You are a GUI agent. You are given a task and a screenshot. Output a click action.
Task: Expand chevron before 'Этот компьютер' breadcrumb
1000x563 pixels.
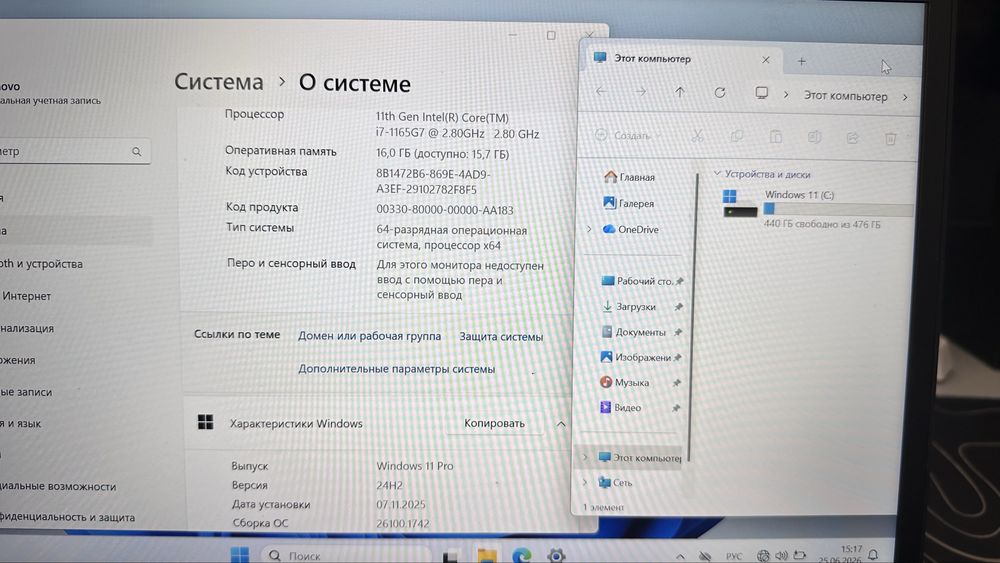[786, 94]
